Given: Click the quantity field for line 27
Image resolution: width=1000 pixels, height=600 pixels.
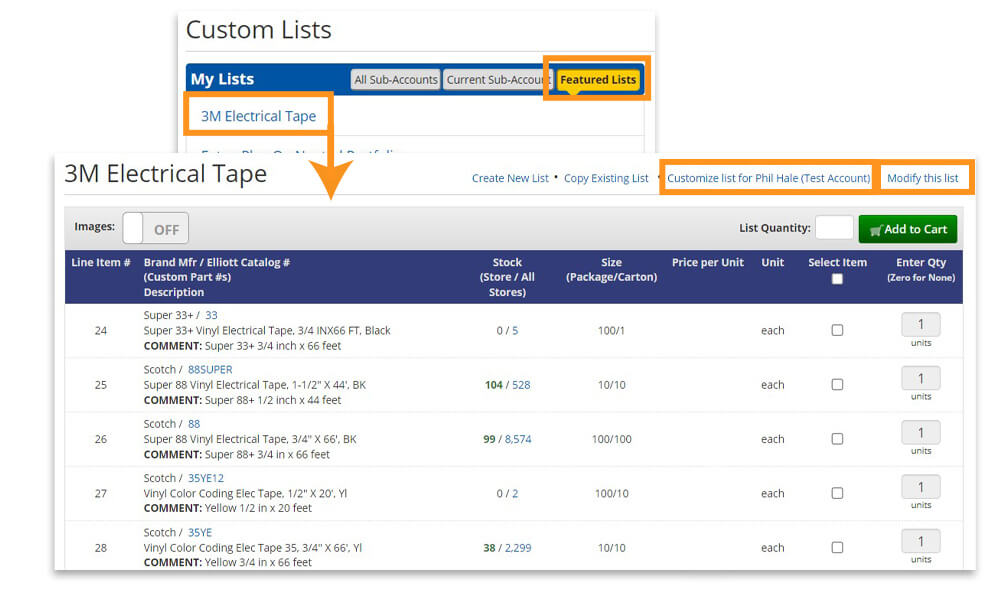Looking at the screenshot, I should point(921,487).
